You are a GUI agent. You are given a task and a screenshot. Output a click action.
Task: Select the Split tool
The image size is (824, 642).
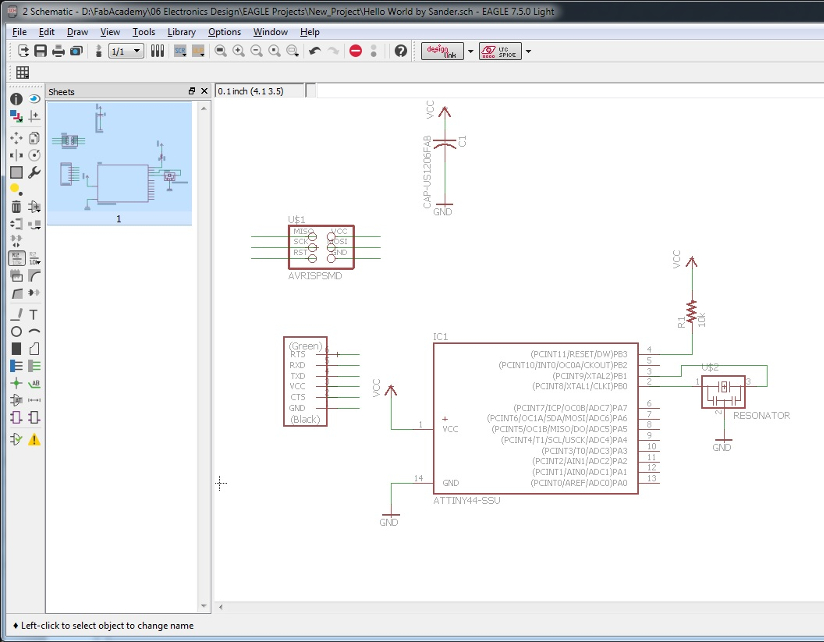tap(16, 293)
